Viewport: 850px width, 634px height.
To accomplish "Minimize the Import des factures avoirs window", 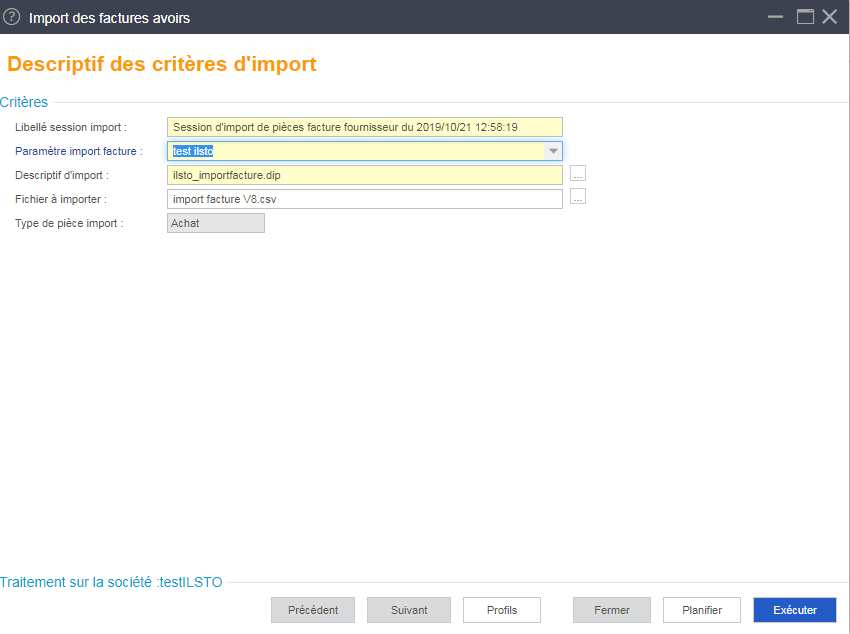I will click(x=775, y=17).
